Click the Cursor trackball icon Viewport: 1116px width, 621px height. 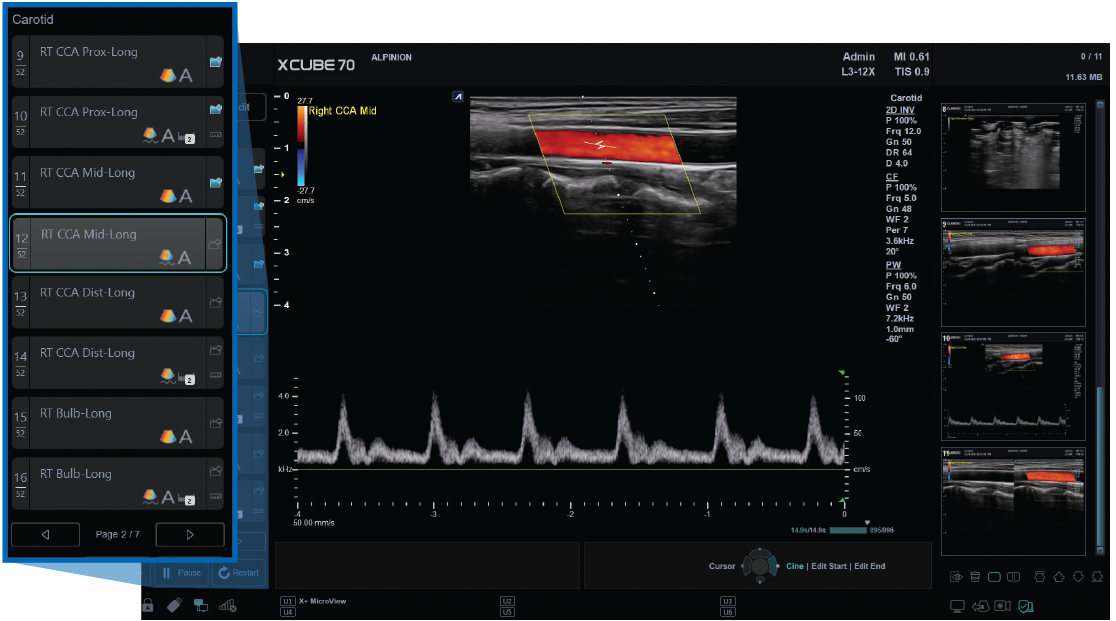pyautogui.click(x=760, y=566)
